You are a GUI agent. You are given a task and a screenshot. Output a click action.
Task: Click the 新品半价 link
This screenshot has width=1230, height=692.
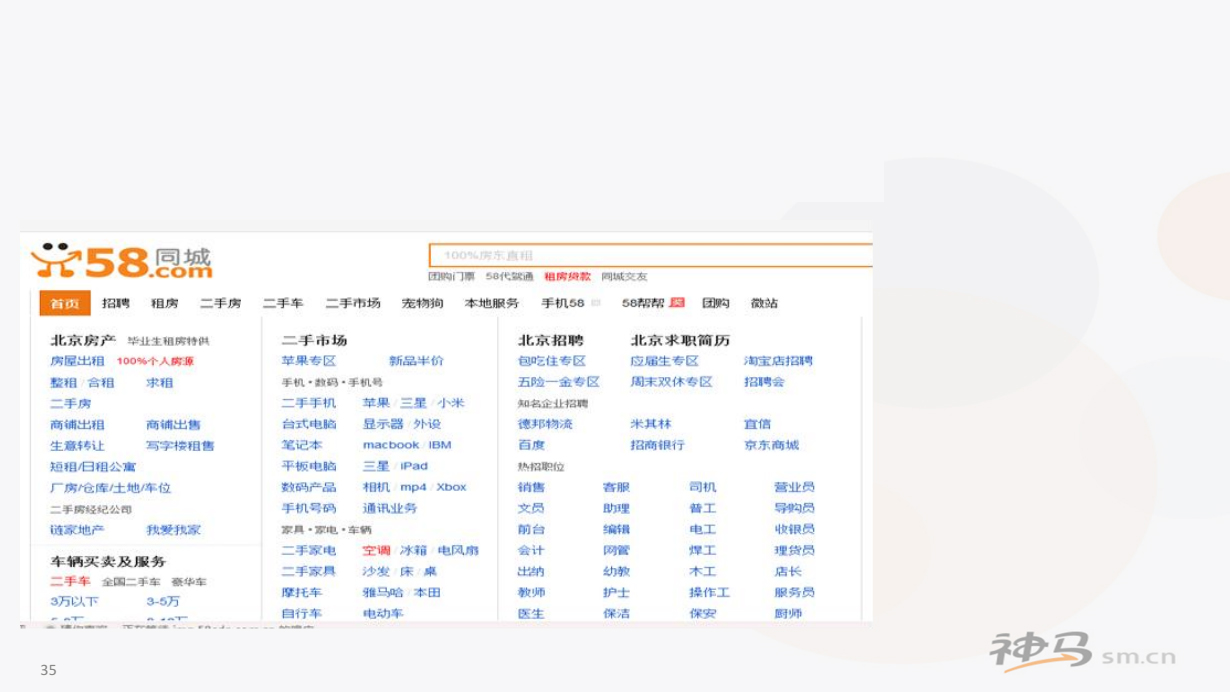coord(417,361)
